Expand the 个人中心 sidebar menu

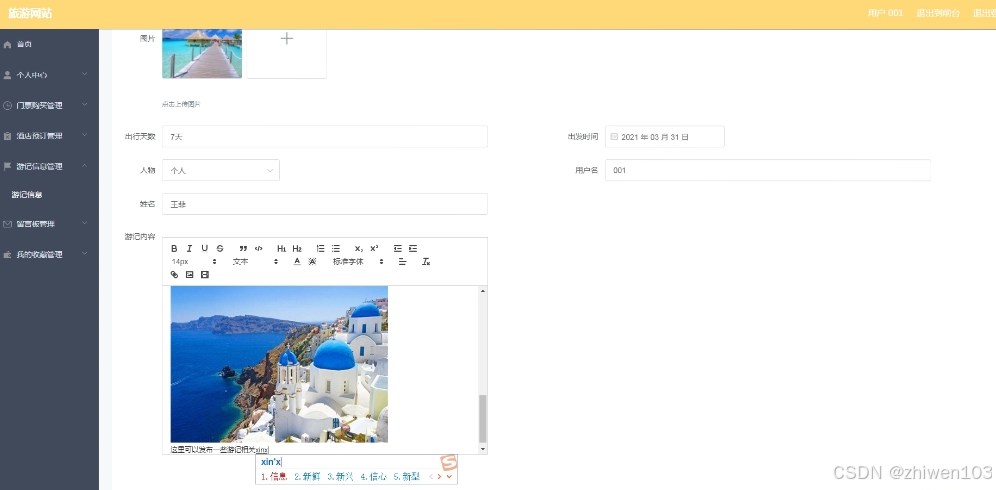point(50,75)
